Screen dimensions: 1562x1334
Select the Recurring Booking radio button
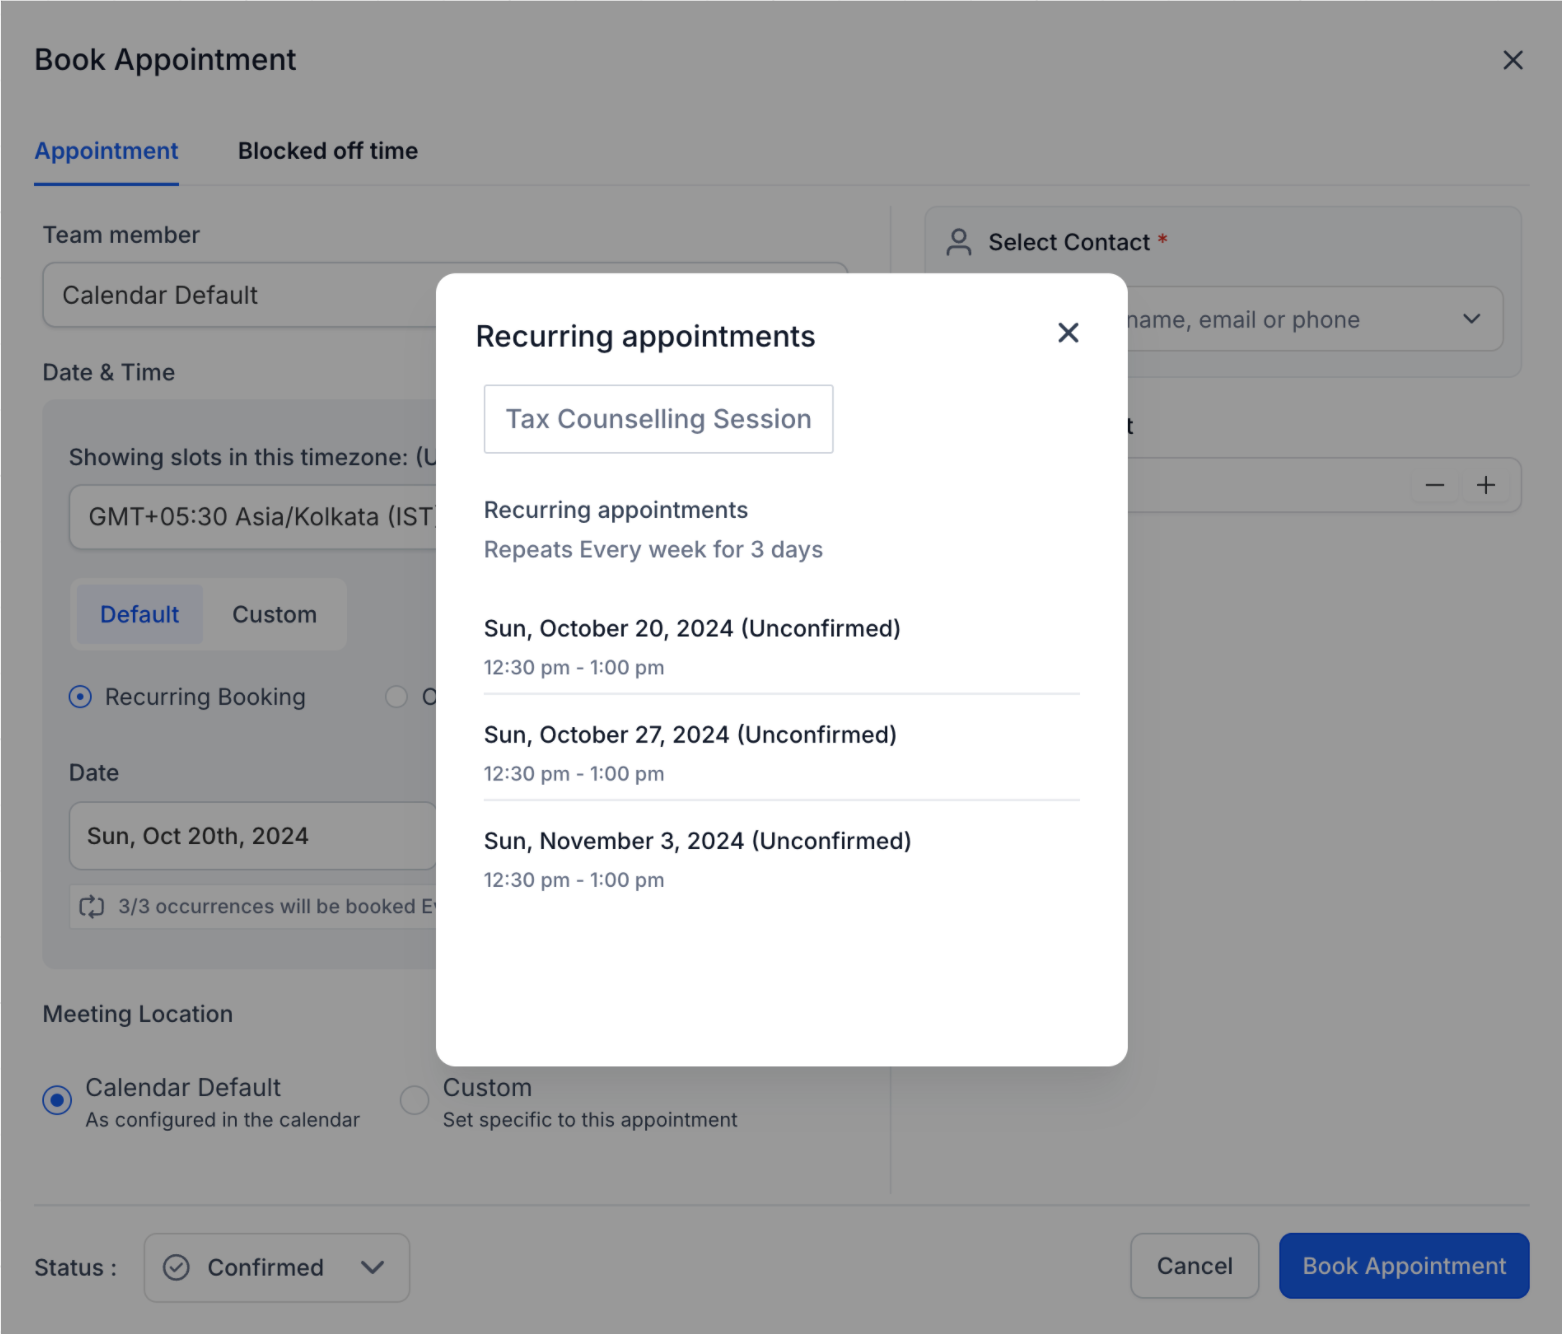click(x=80, y=697)
